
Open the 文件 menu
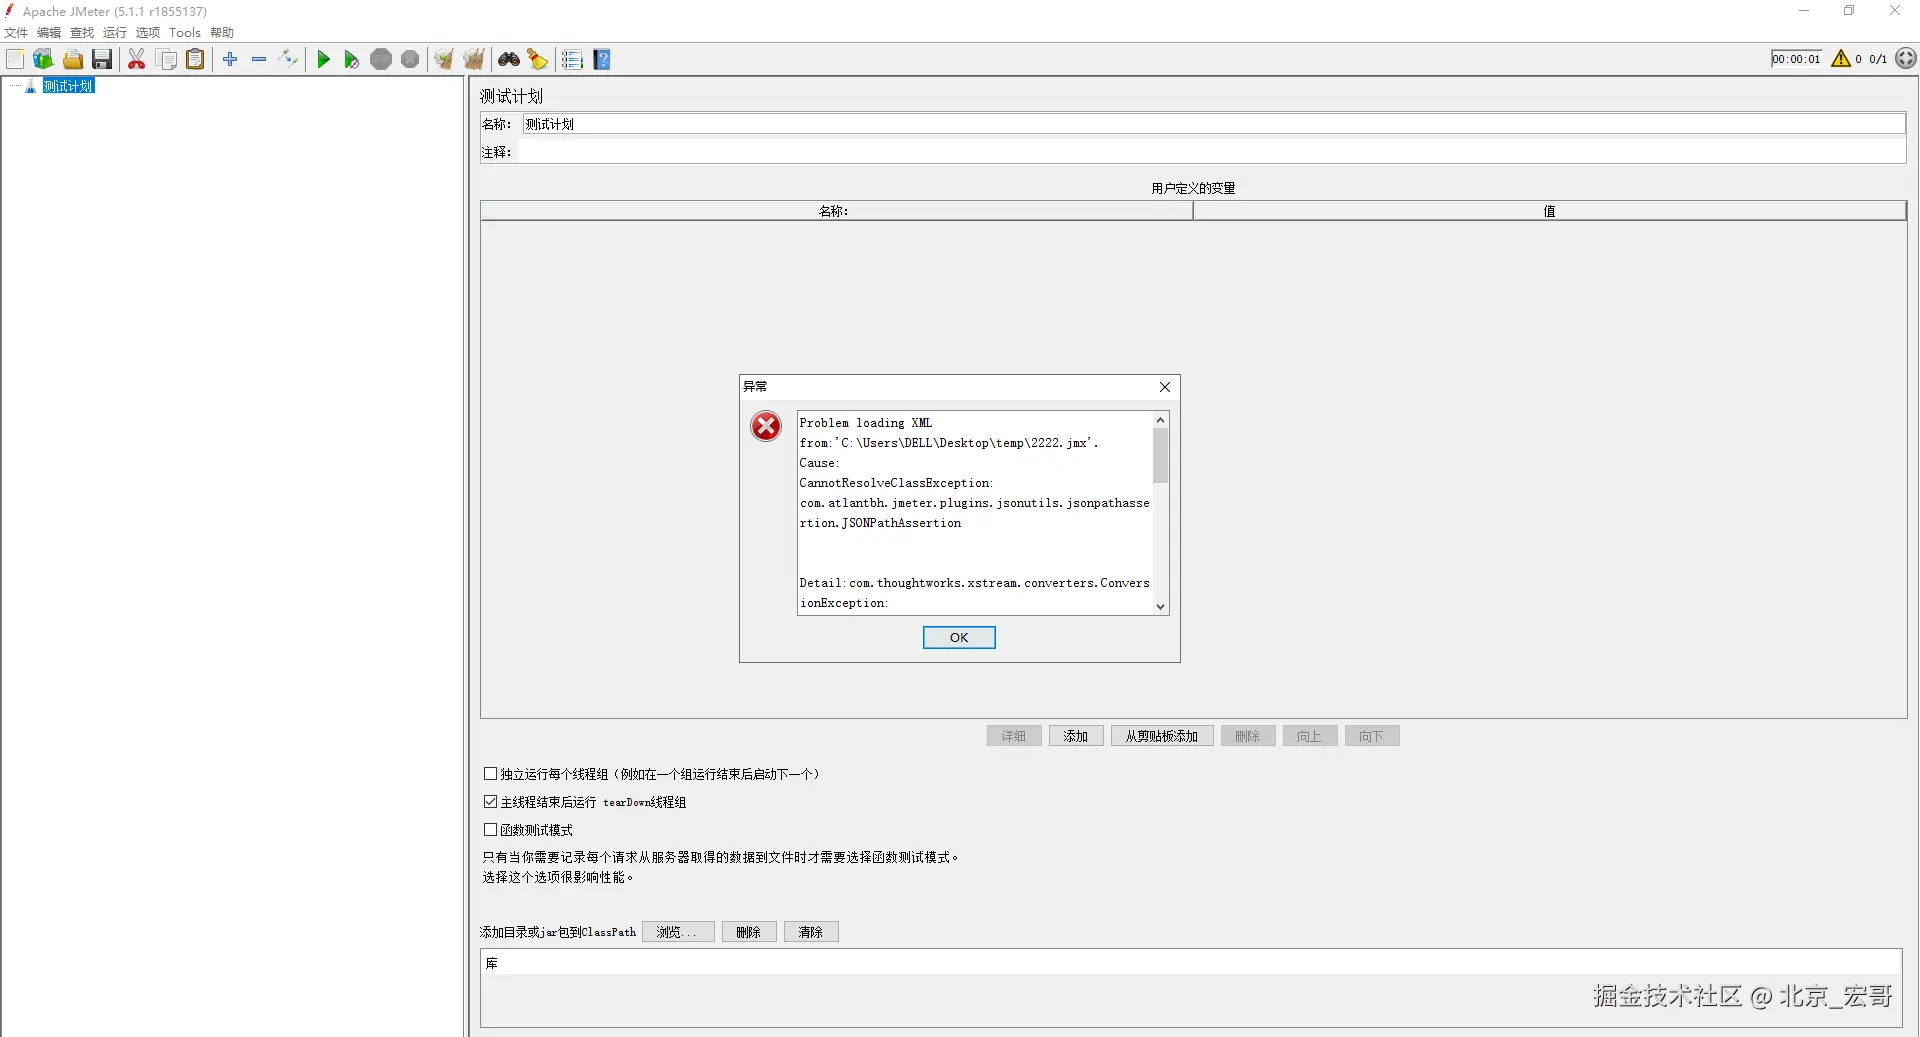pos(16,33)
